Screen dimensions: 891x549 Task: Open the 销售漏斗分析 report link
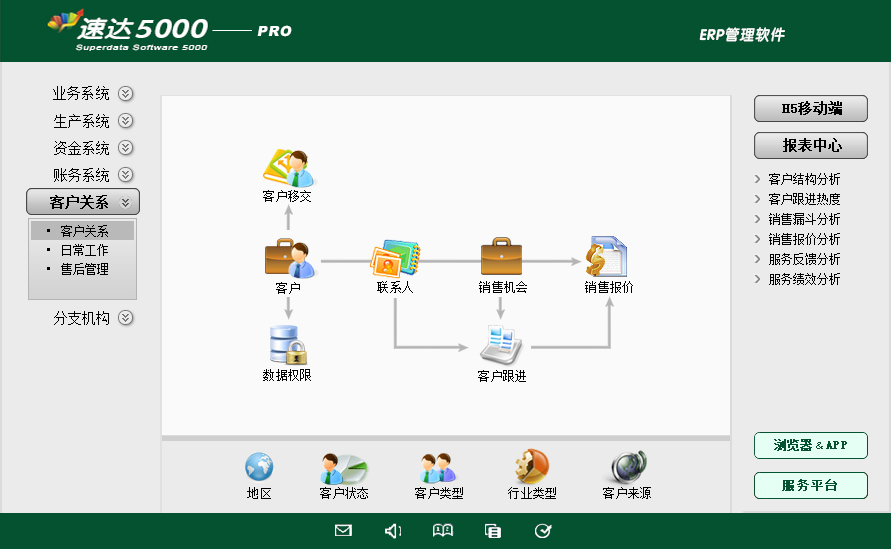pyautogui.click(x=804, y=219)
